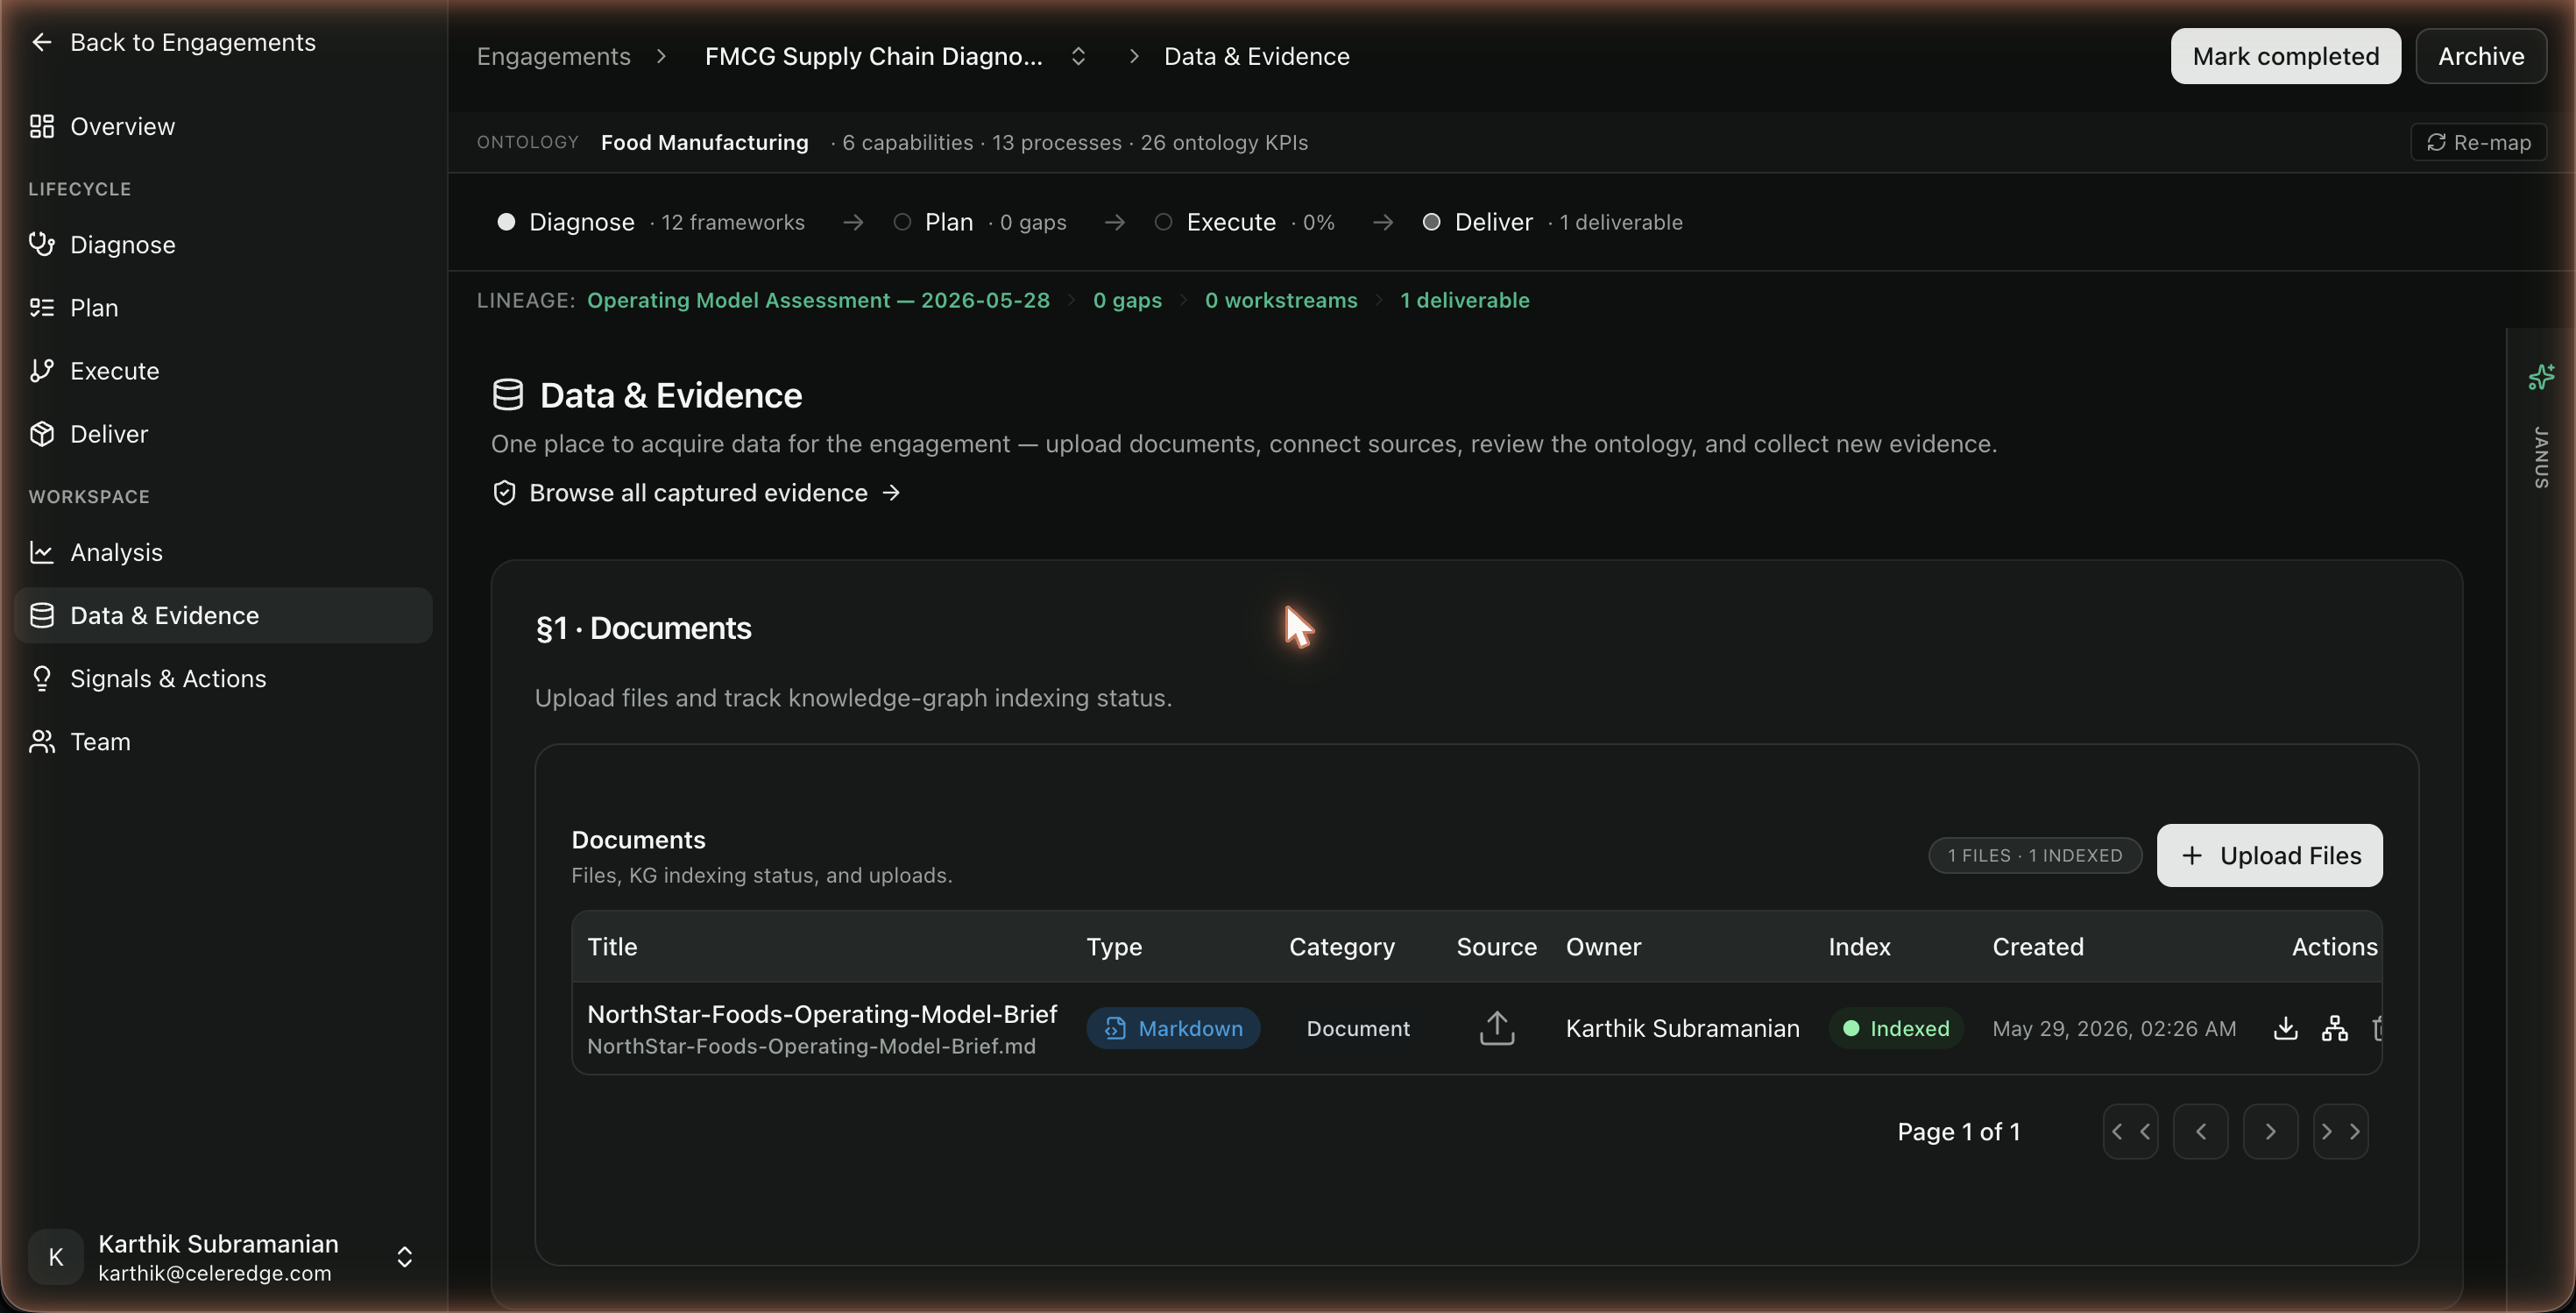Image resolution: width=2576 pixels, height=1313 pixels.
Task: Click the Back to Engagements arrow icon
Action: [x=41, y=42]
